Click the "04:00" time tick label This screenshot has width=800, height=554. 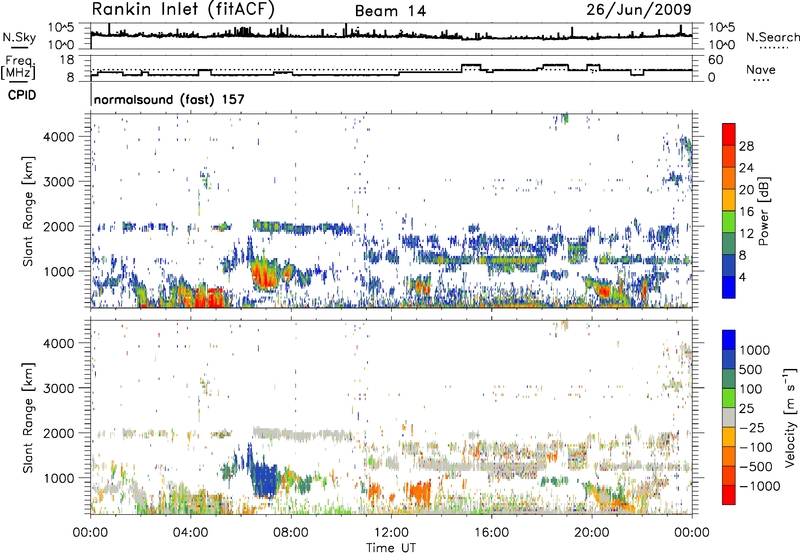(190, 533)
